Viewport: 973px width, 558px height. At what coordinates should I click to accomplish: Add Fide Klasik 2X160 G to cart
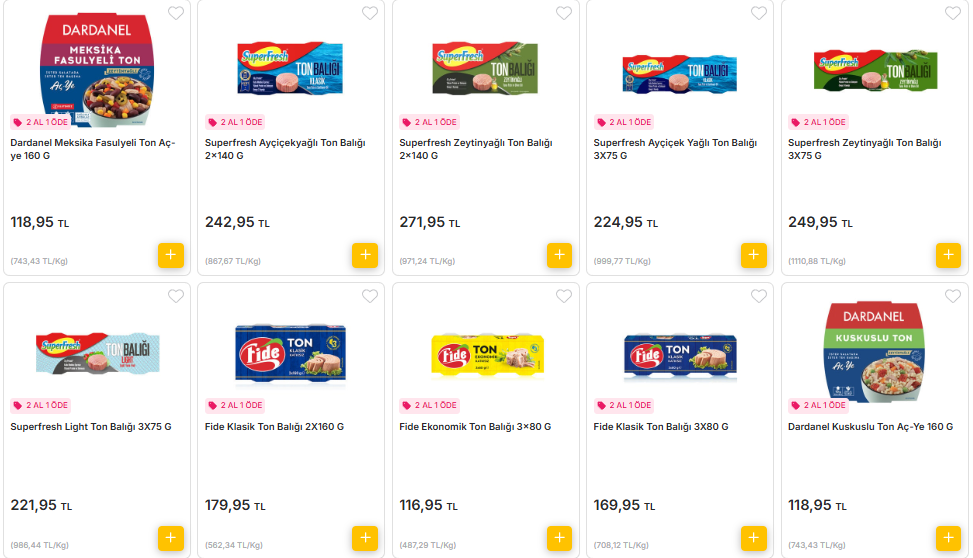(x=365, y=538)
